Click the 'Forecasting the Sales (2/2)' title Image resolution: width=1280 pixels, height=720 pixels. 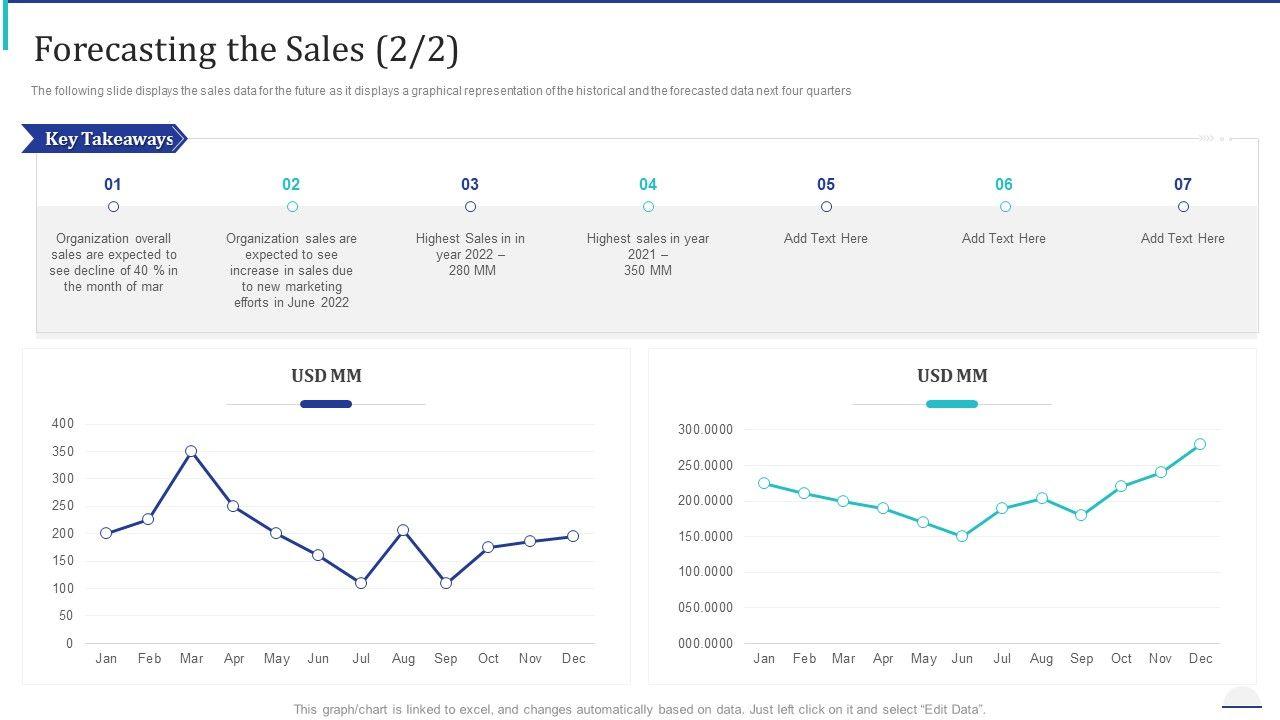pyautogui.click(x=246, y=49)
